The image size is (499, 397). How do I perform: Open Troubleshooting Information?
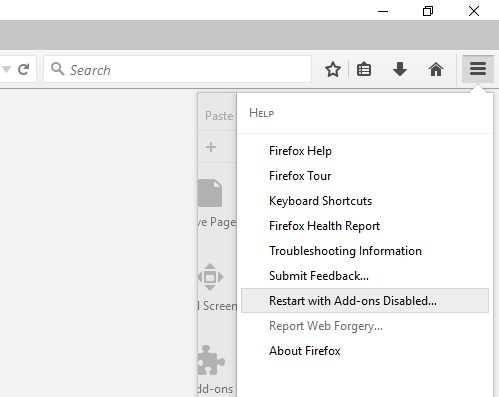[365, 251]
